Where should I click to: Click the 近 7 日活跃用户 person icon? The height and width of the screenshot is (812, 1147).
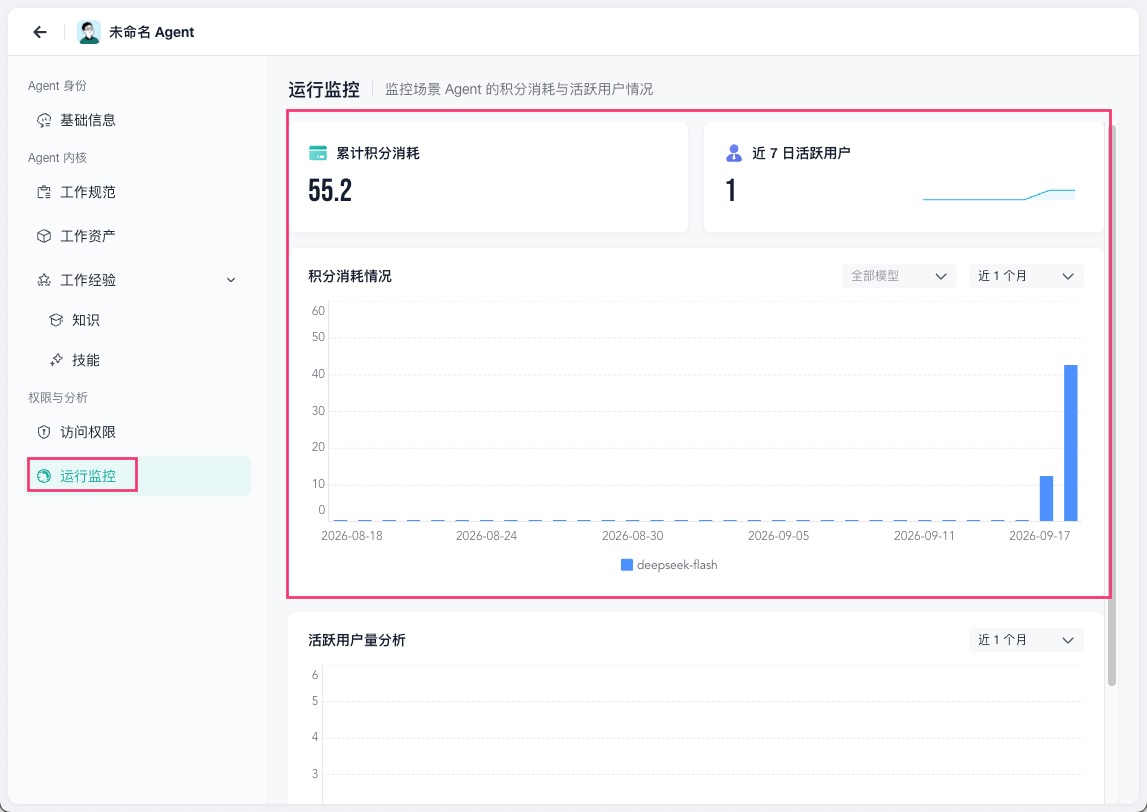pyautogui.click(x=734, y=153)
